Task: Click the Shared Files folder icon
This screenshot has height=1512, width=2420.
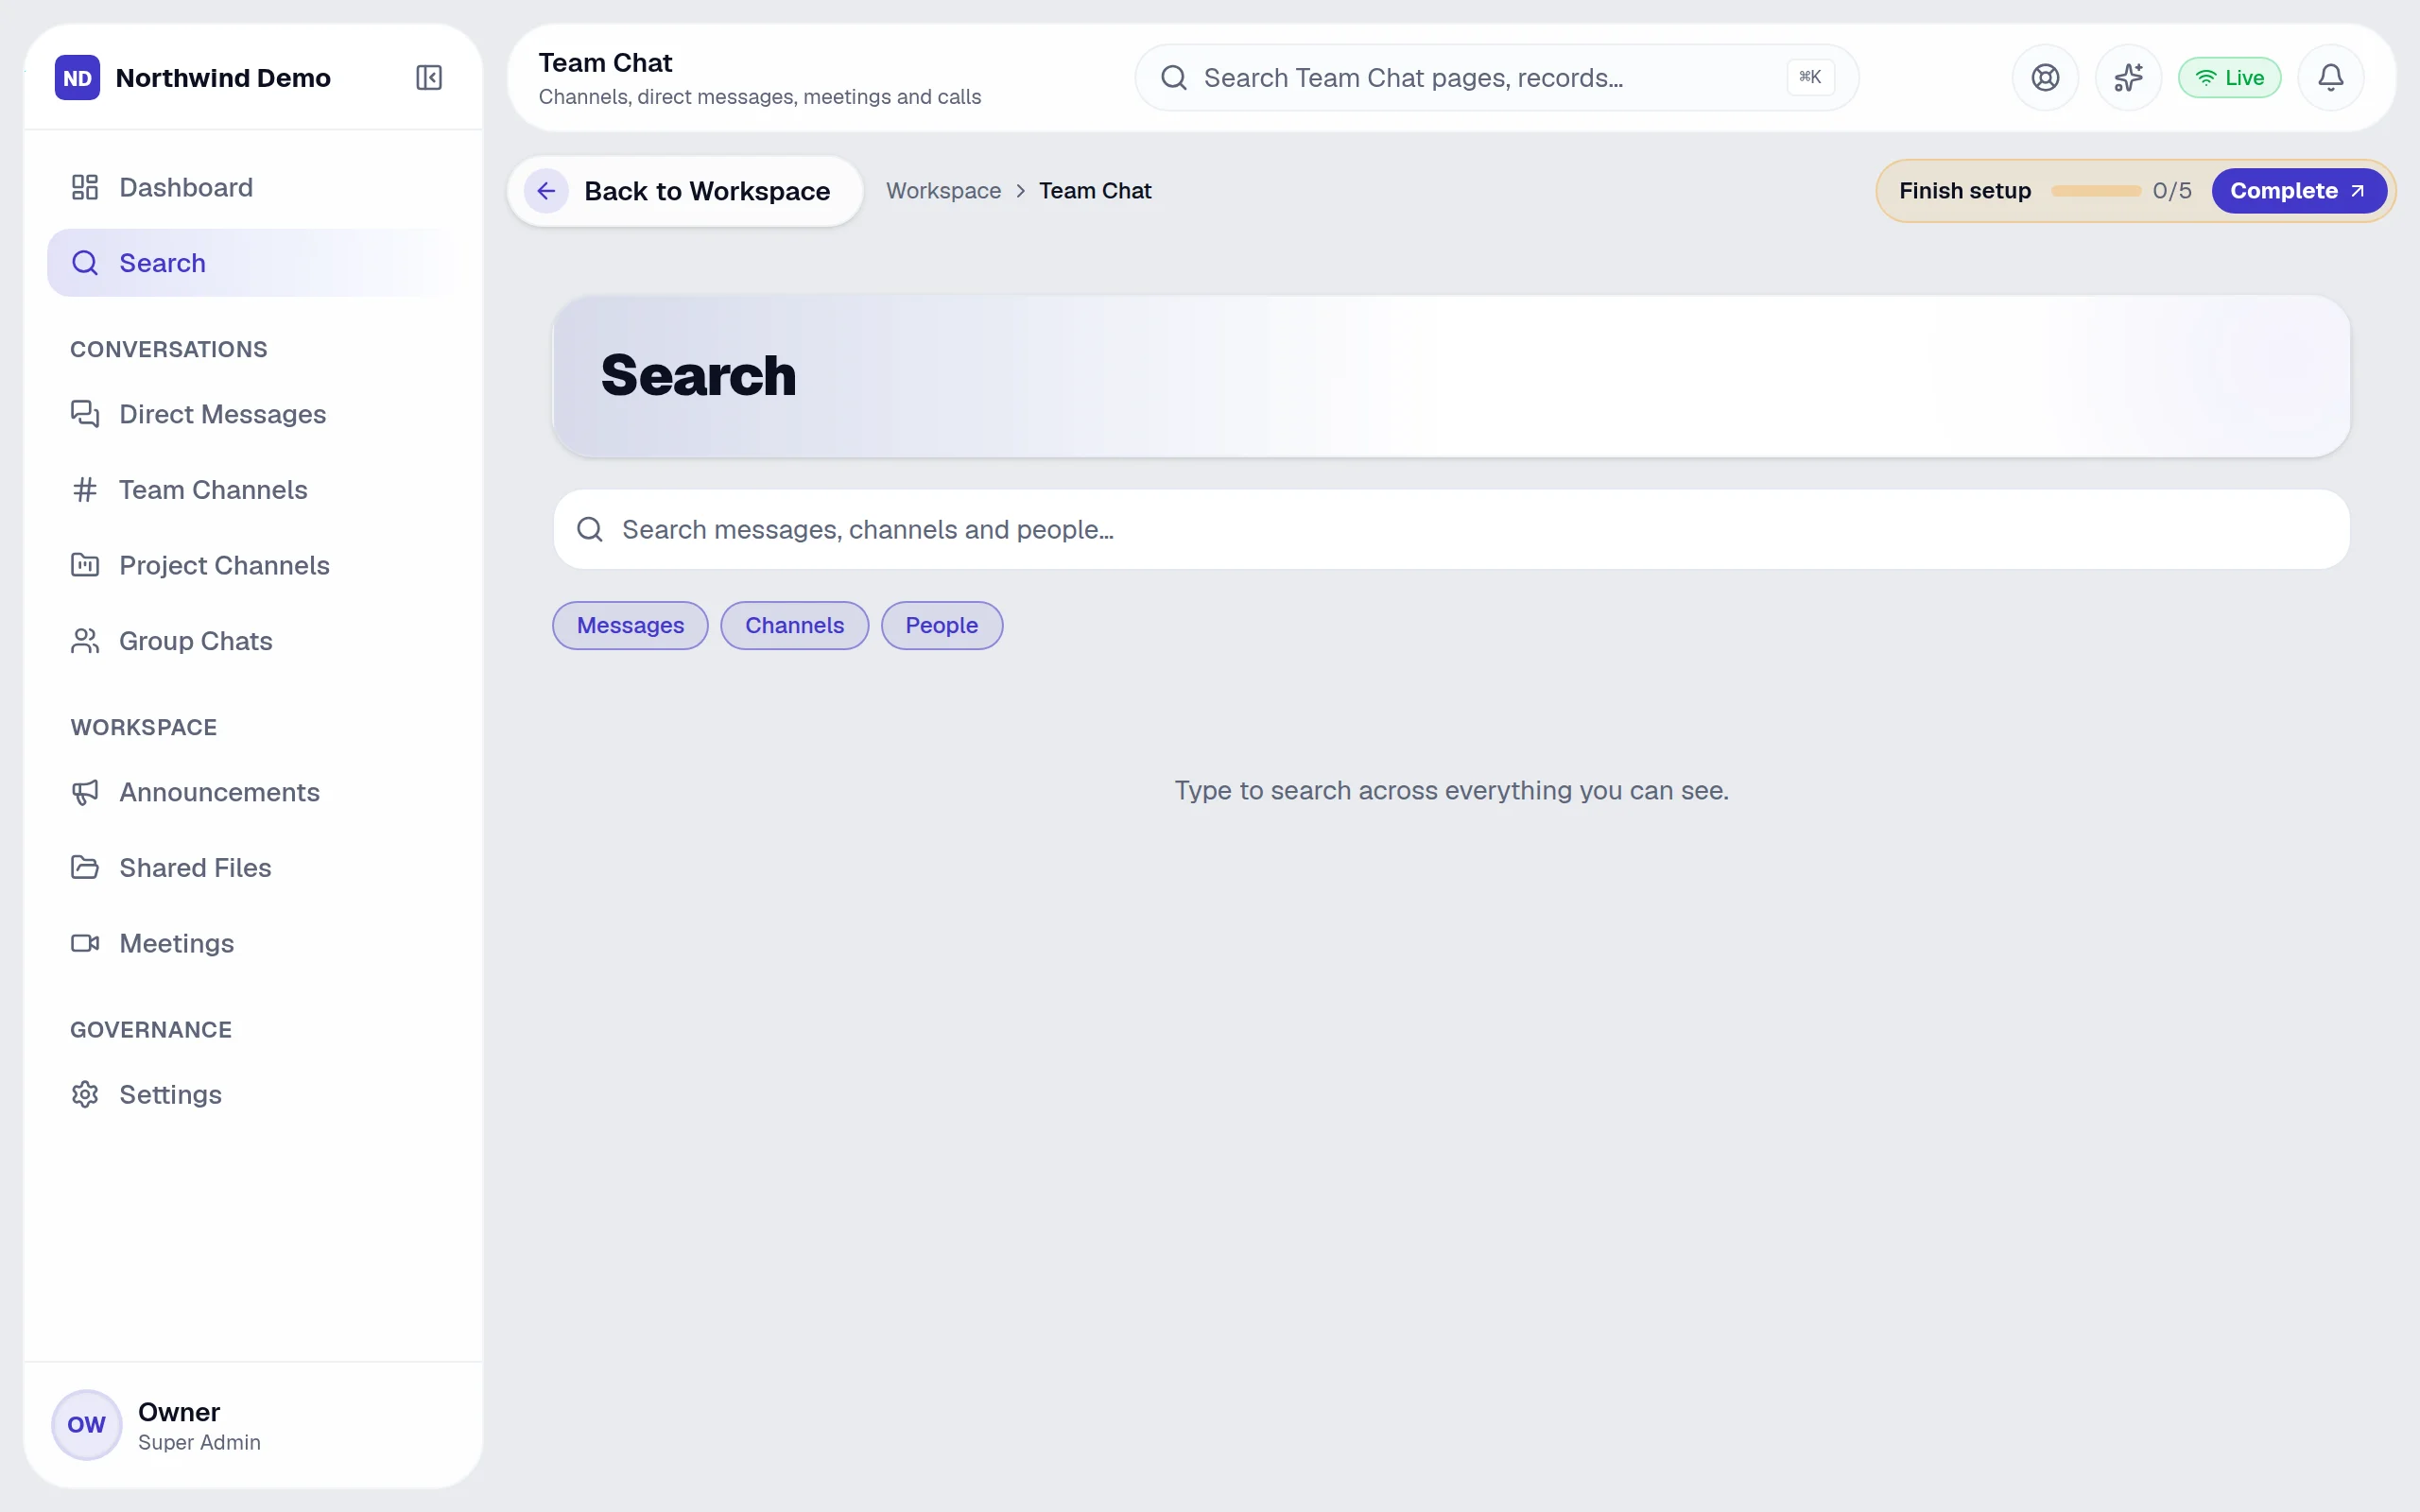Action: (85, 868)
